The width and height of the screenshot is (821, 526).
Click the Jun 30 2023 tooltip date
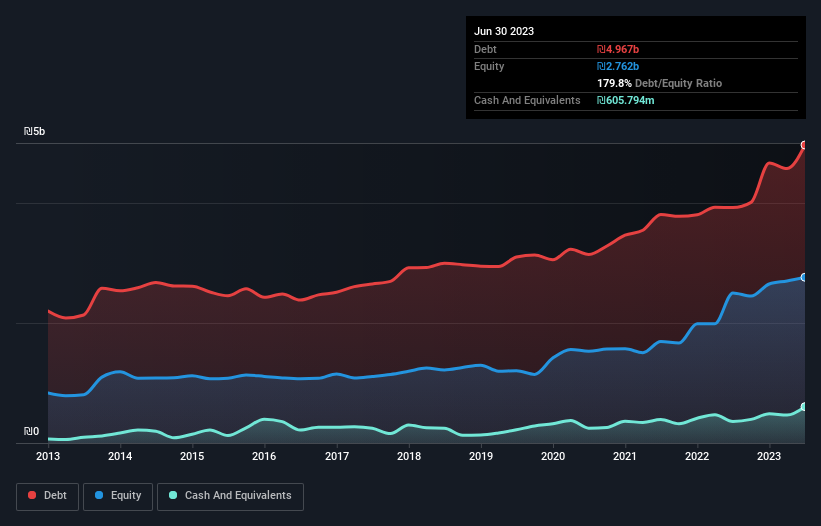504,31
